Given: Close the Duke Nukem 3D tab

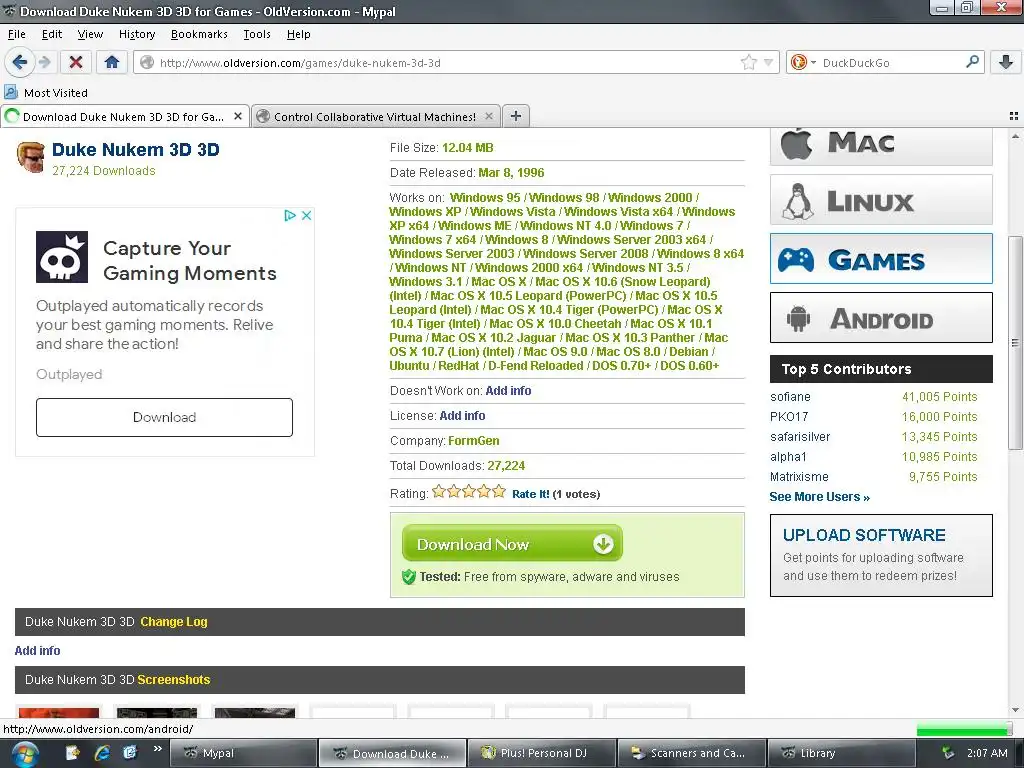Looking at the screenshot, I should tap(238, 116).
